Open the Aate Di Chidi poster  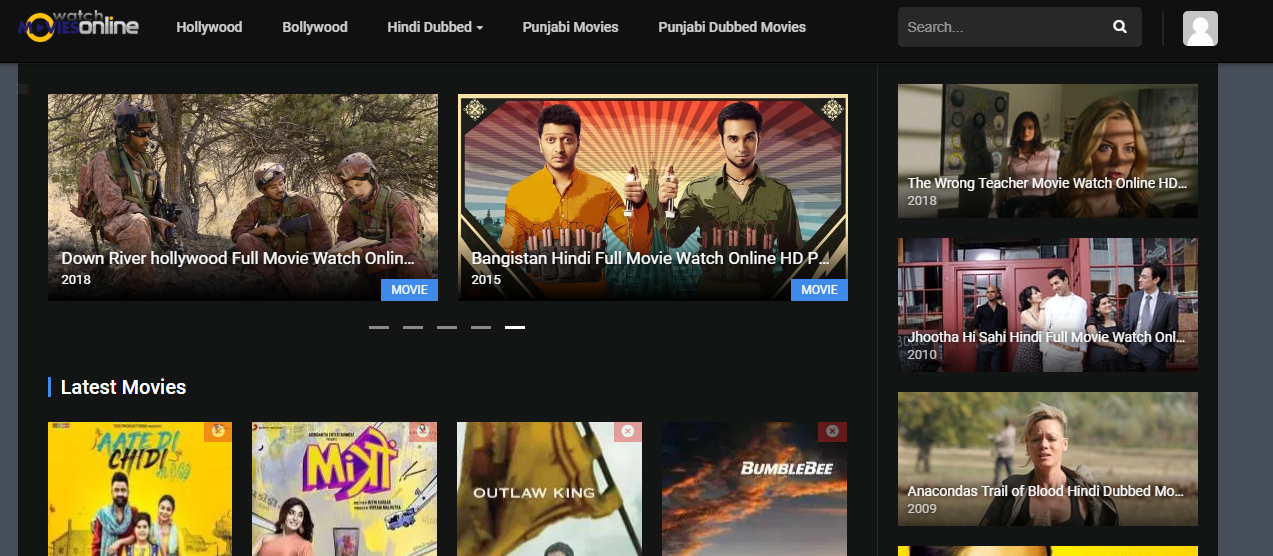pyautogui.click(x=140, y=489)
